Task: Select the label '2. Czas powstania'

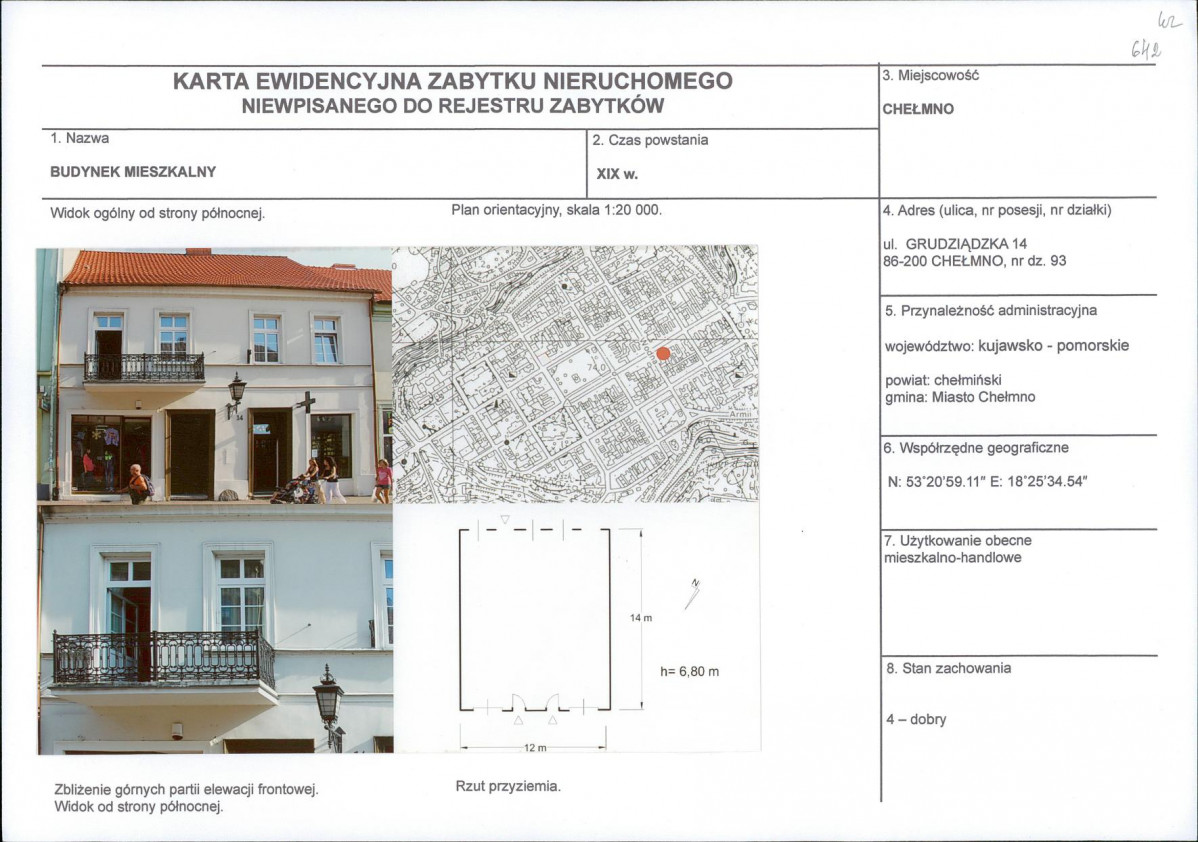Action: (650, 141)
